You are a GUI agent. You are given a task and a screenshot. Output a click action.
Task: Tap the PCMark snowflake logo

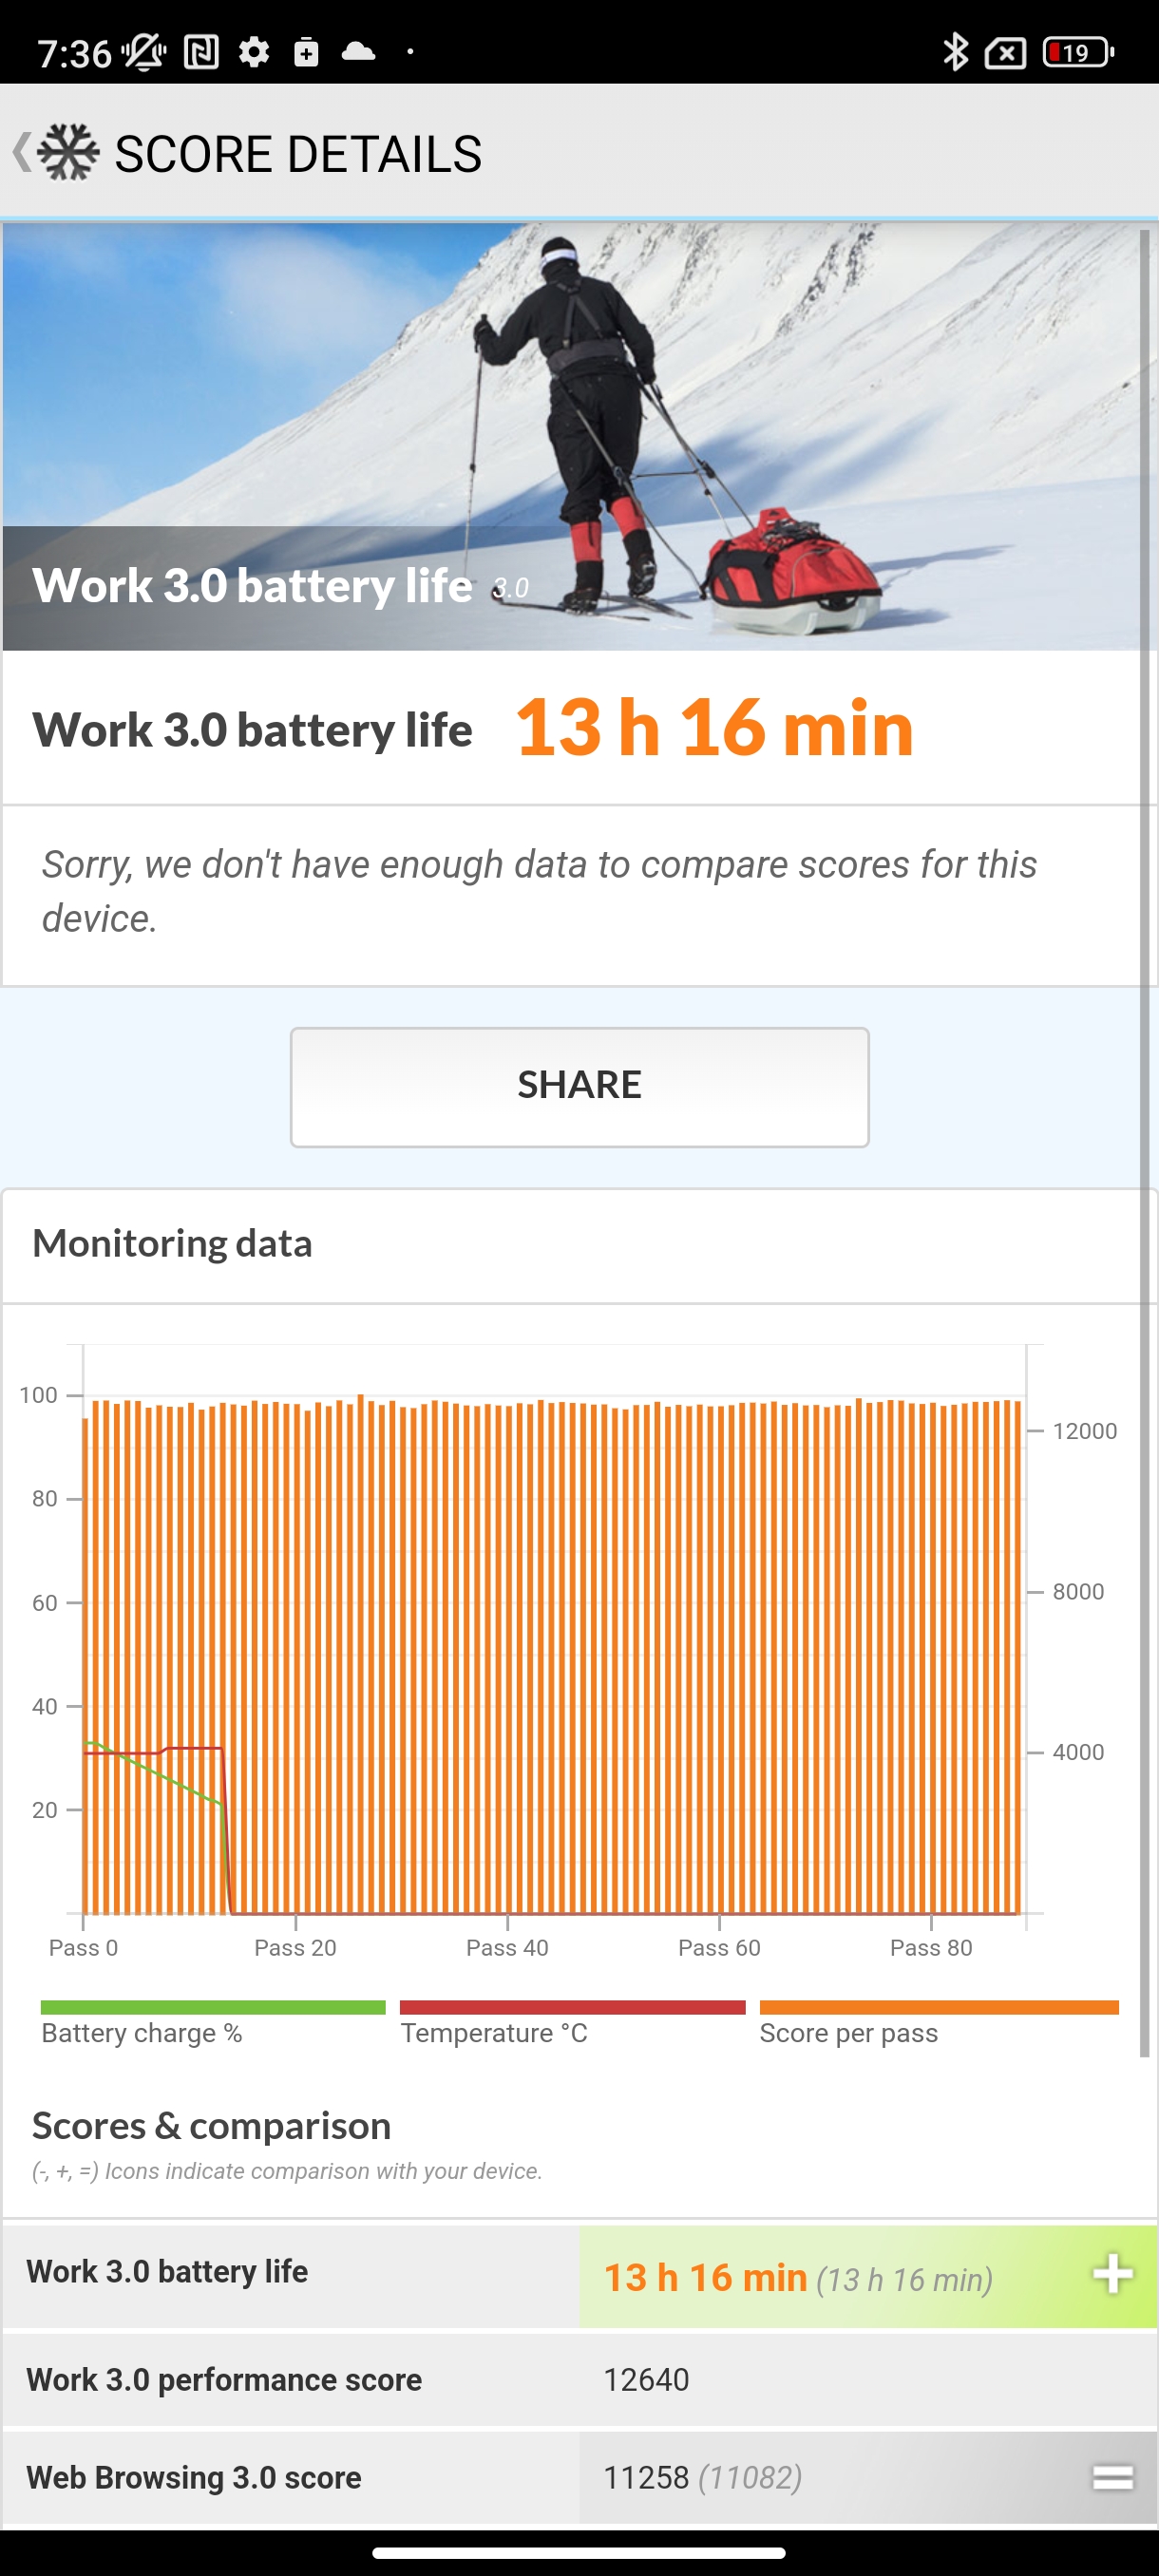[69, 153]
